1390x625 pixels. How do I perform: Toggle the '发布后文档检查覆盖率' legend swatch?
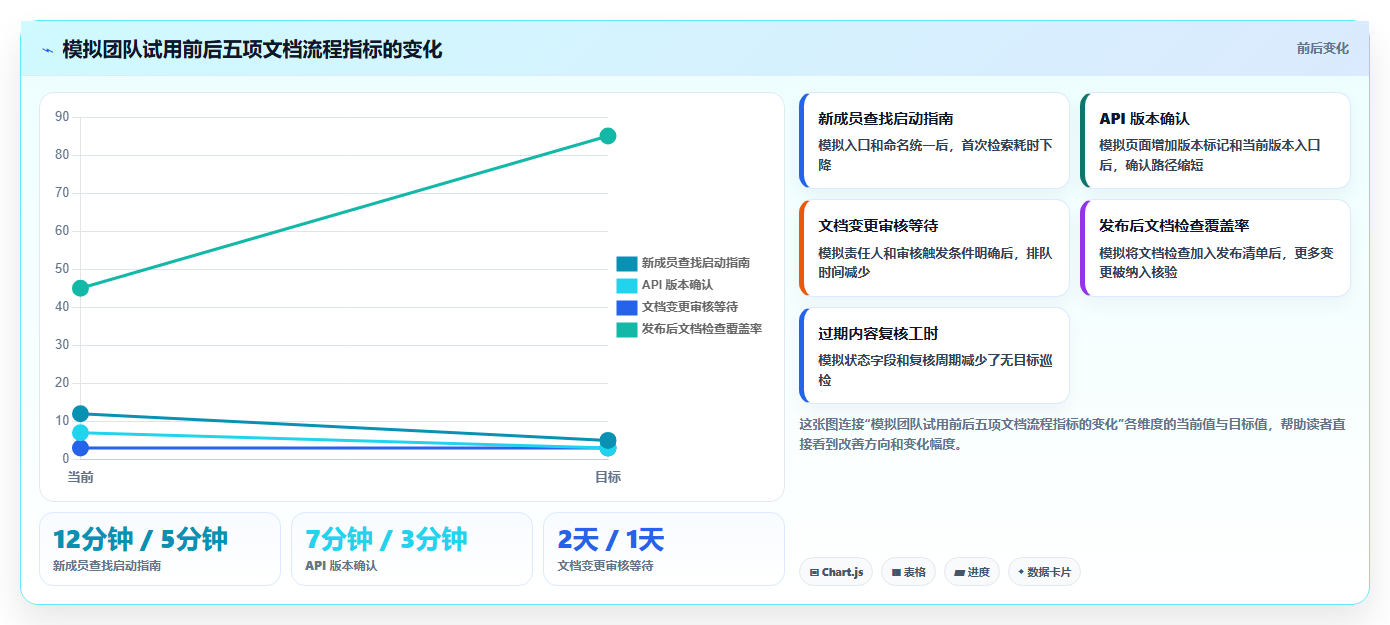[x=626, y=329]
